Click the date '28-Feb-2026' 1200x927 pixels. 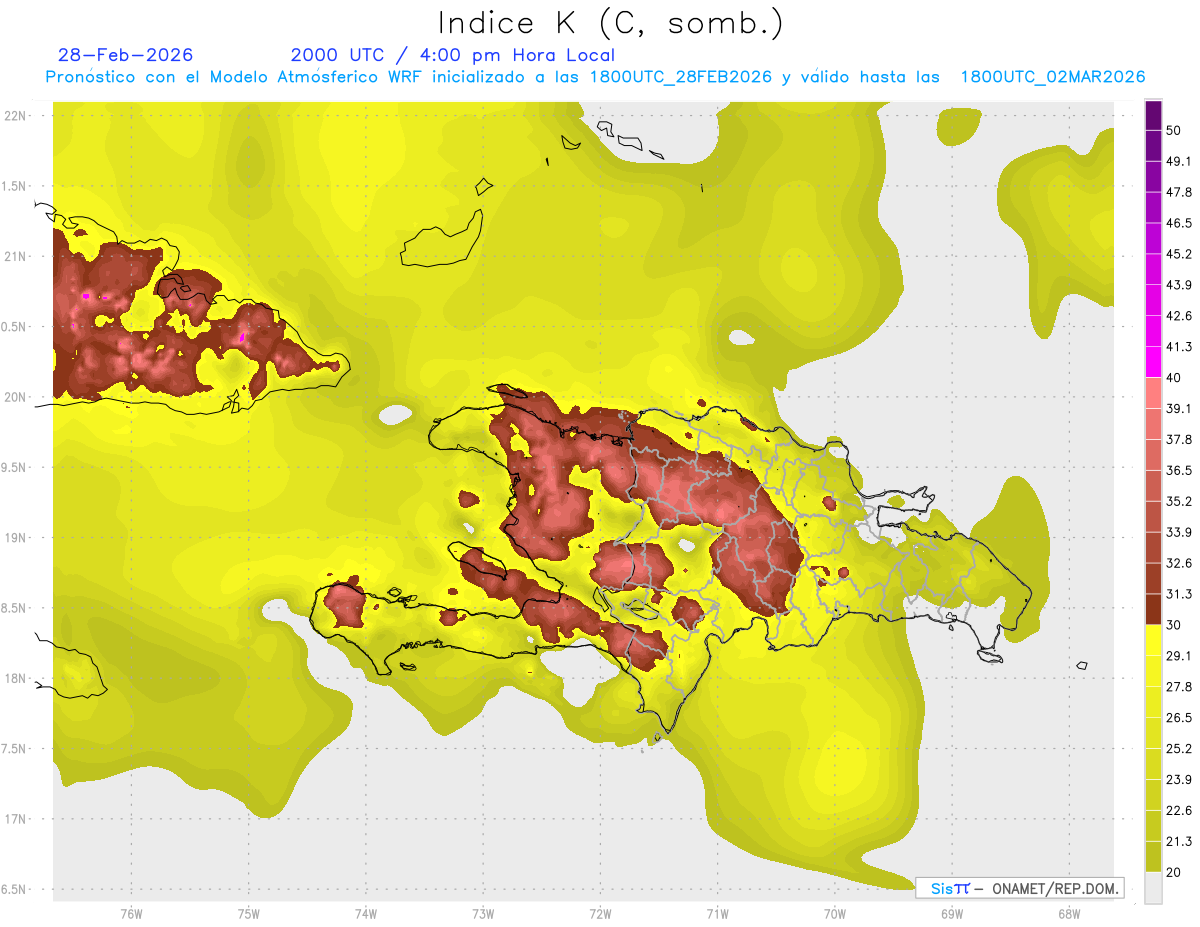pyautogui.click(x=126, y=55)
